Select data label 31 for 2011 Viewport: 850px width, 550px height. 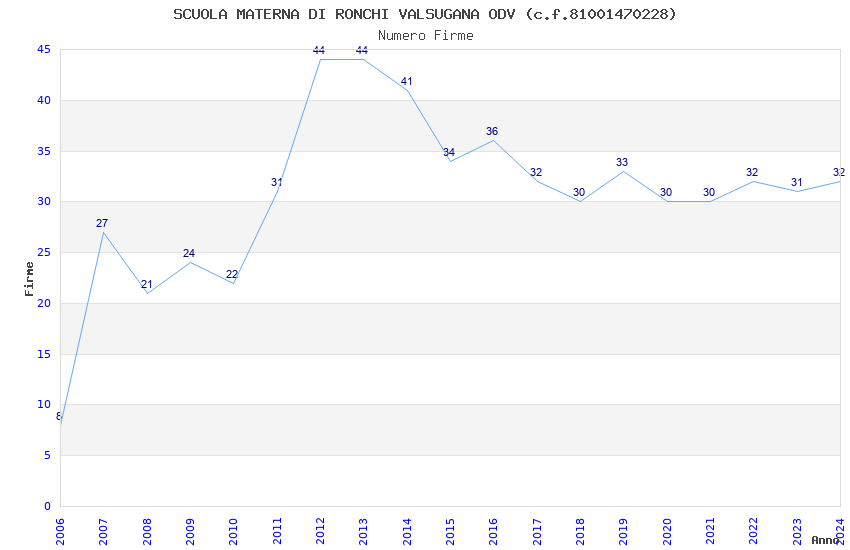[x=277, y=183]
